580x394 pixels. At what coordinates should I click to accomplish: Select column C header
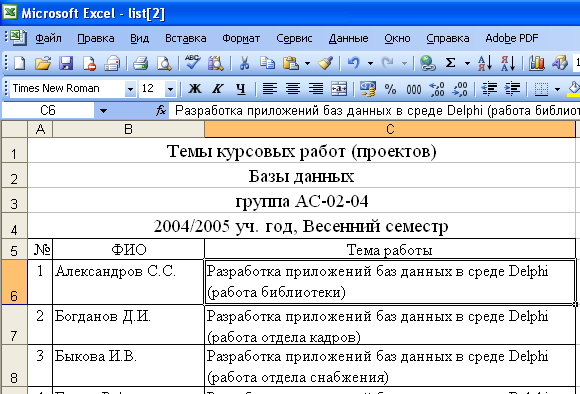pyautogui.click(x=390, y=129)
